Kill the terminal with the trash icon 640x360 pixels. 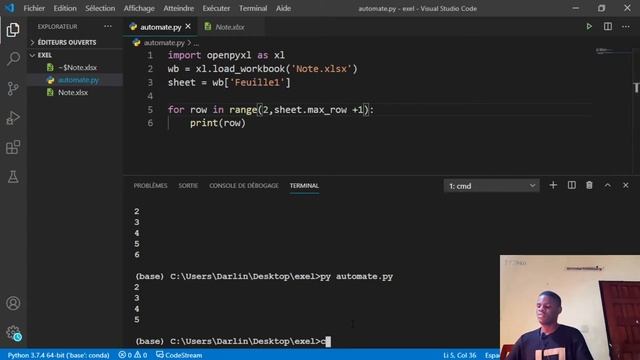point(589,185)
